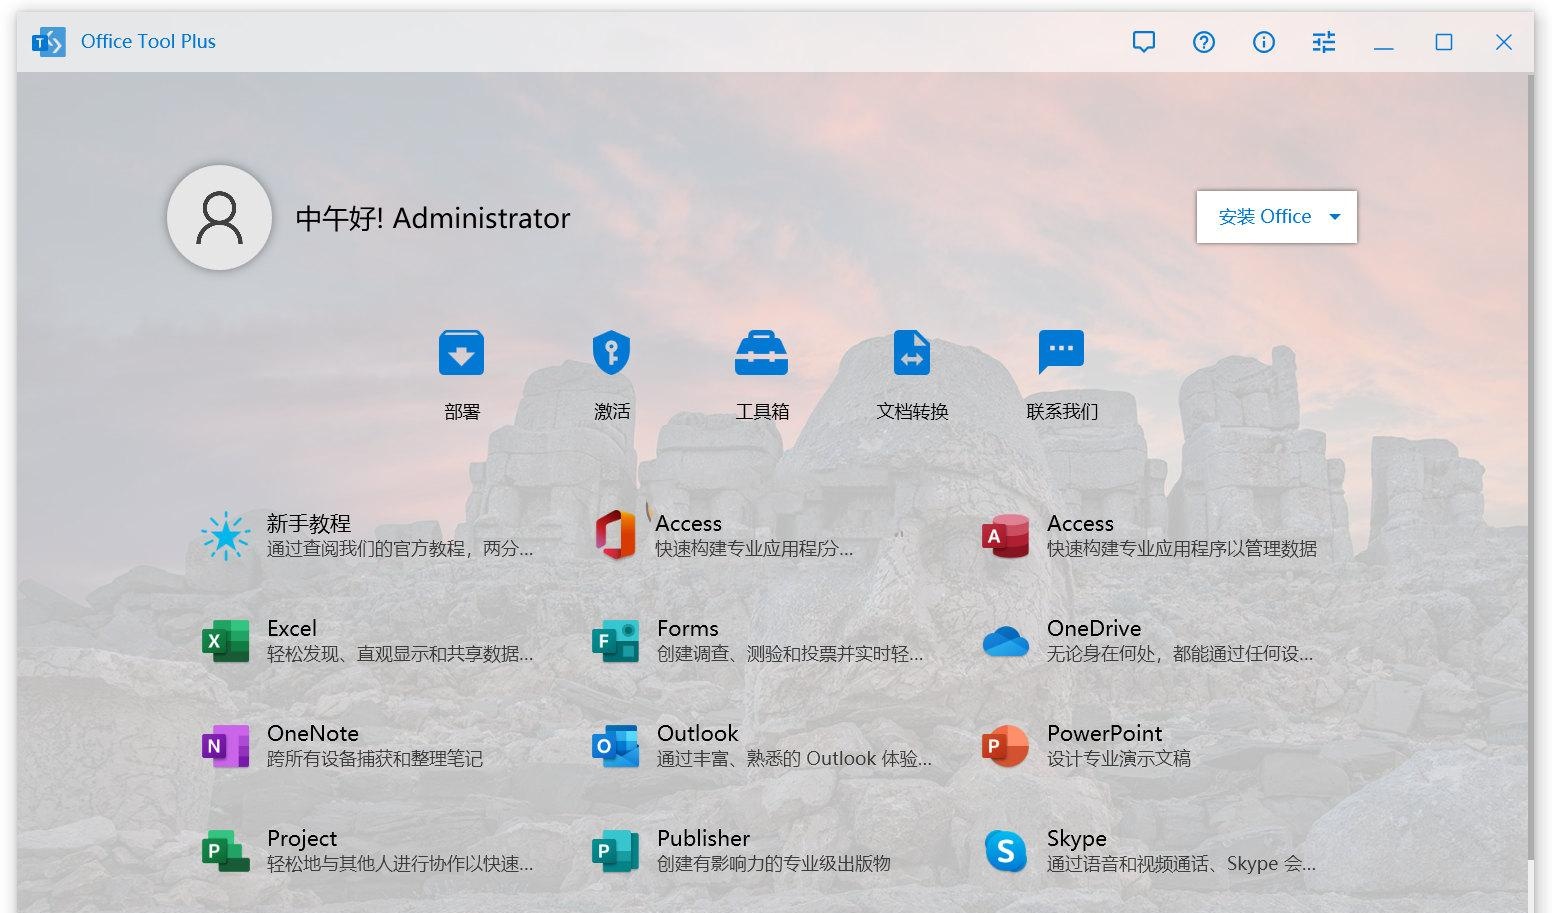The height and width of the screenshot is (913, 1552).
Task: Open the 联系我们 contact chat icon
Action: [x=1061, y=353]
